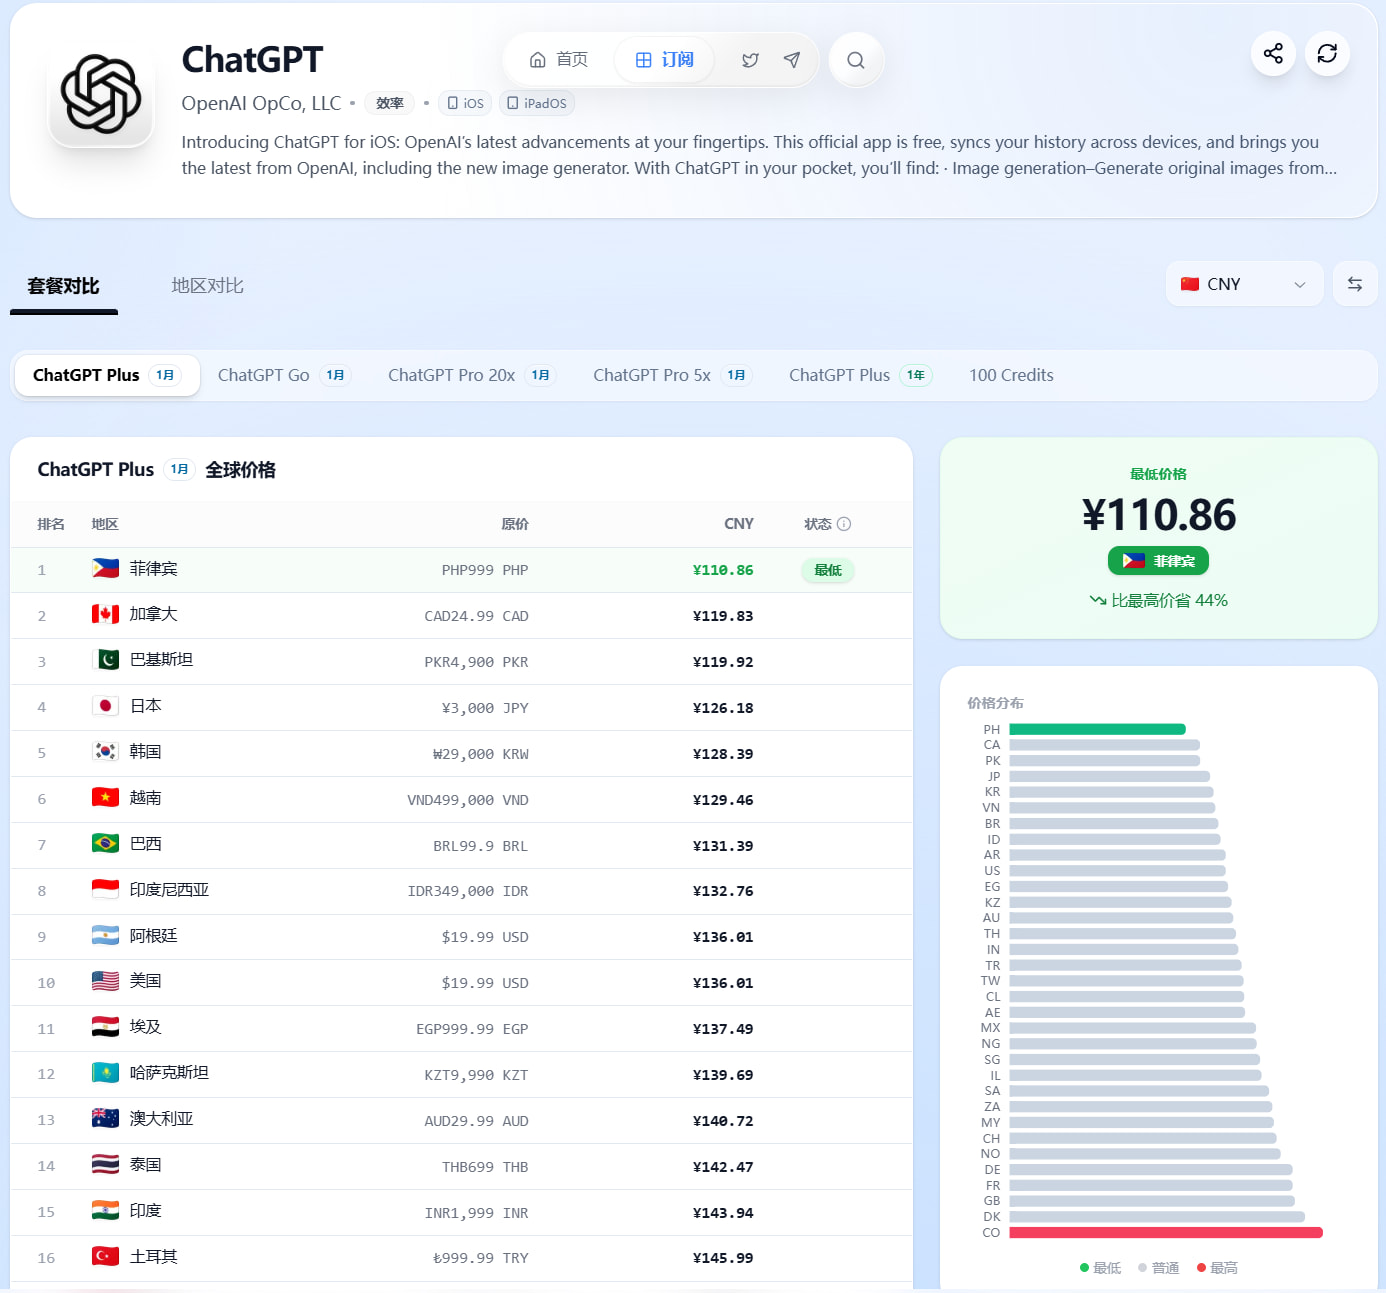Select the ChatGPT Plus 1年 plan tab
Screen dimensions: 1386x1293
[860, 375]
